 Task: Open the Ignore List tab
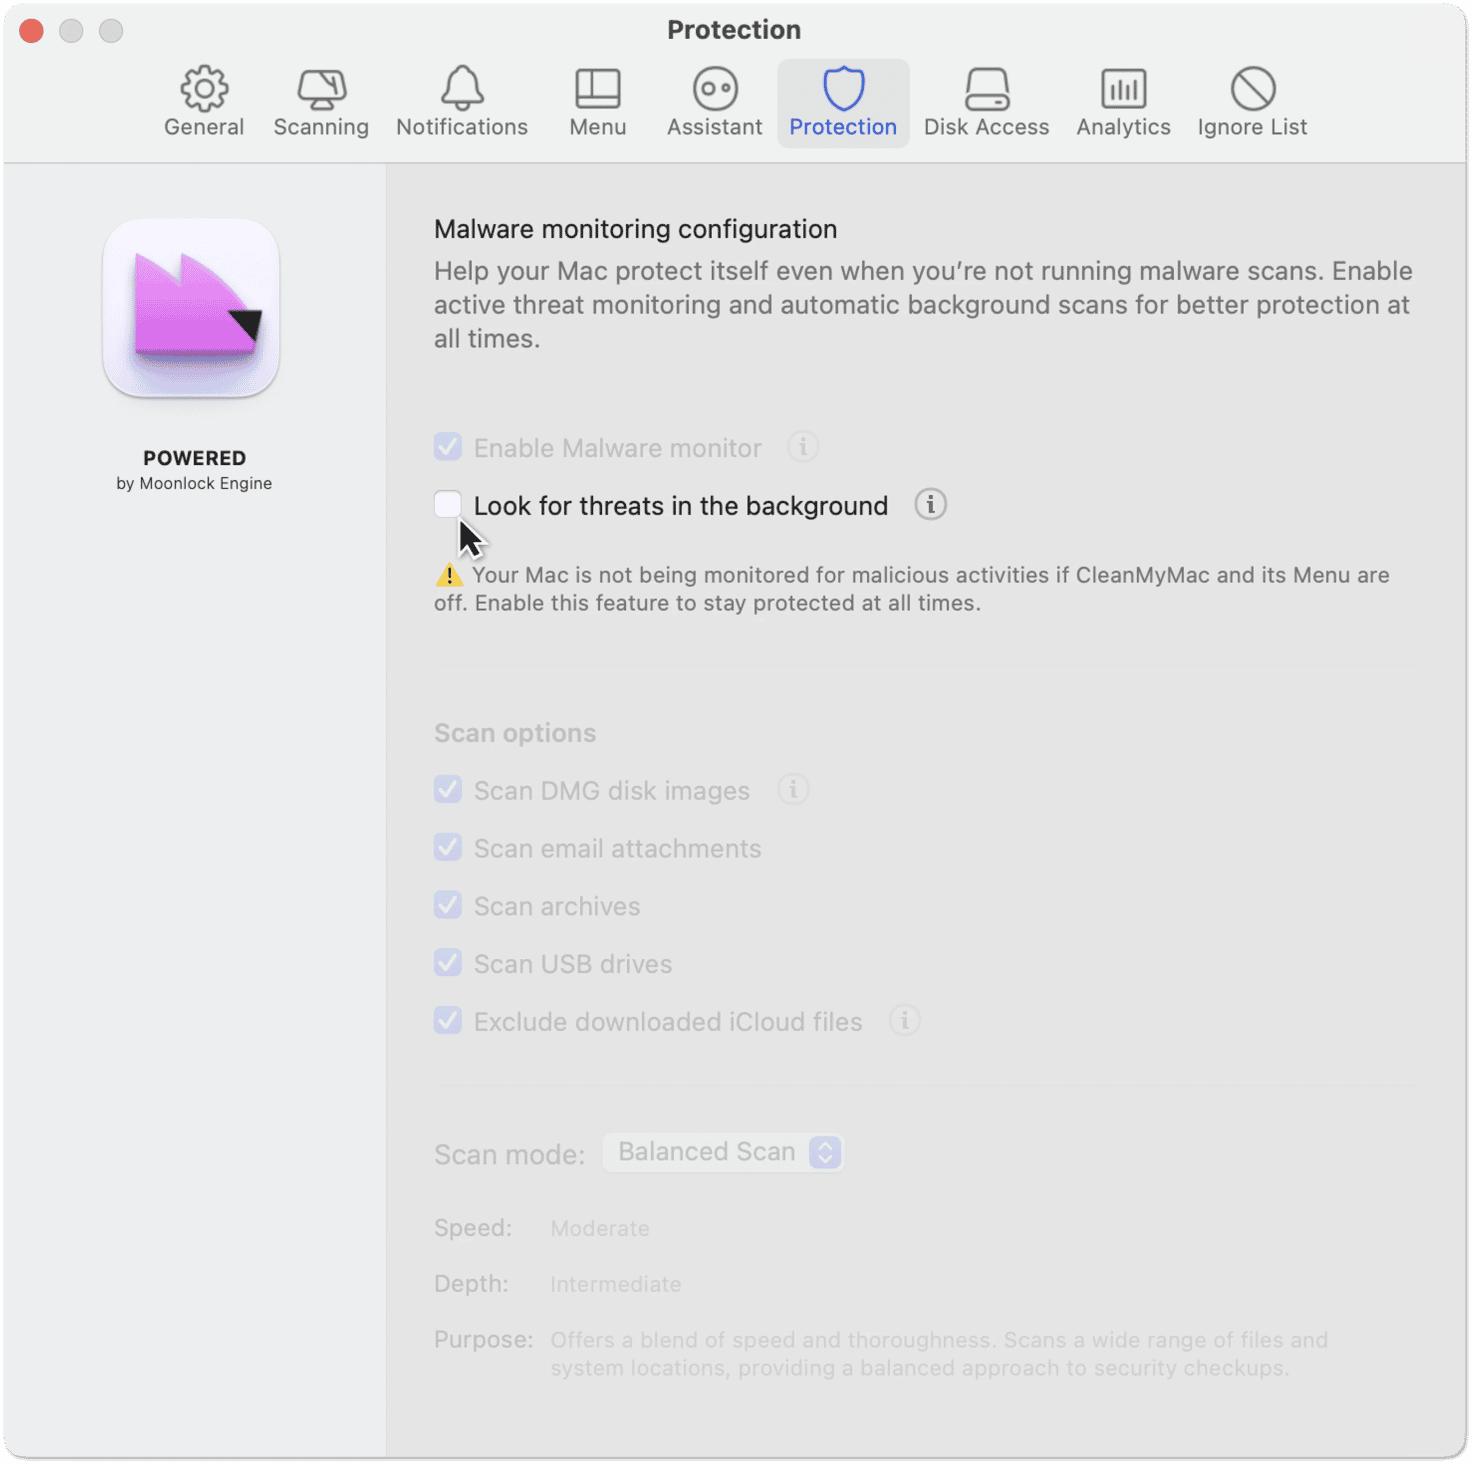pyautogui.click(x=1252, y=103)
